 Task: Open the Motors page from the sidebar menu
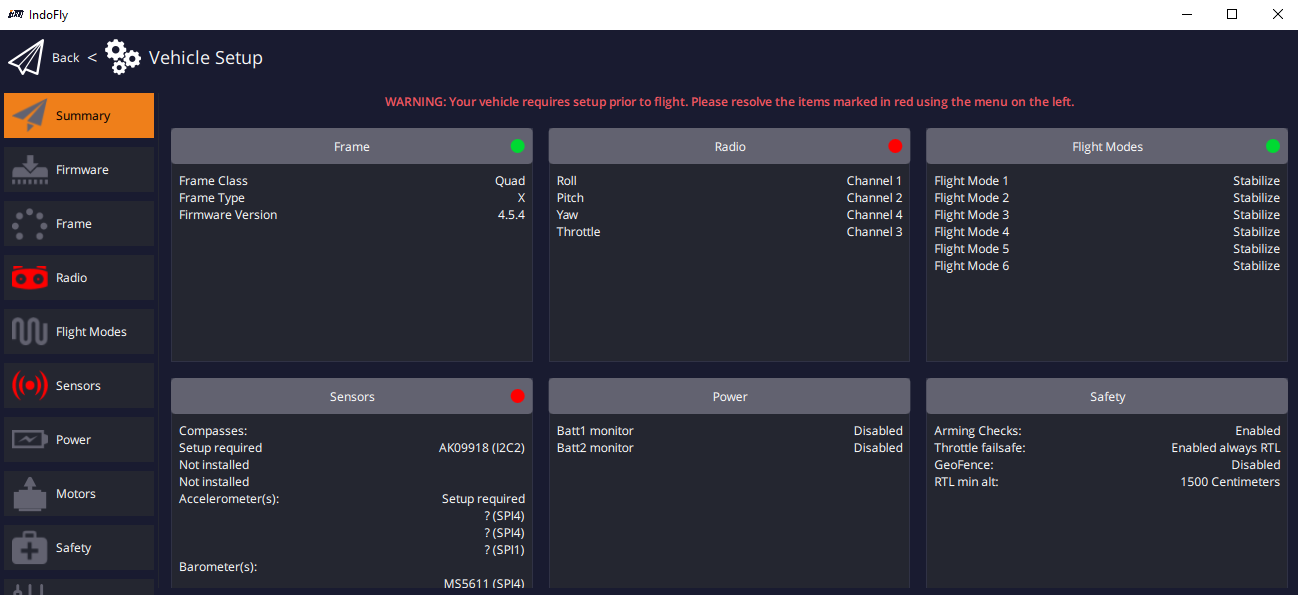[80, 493]
